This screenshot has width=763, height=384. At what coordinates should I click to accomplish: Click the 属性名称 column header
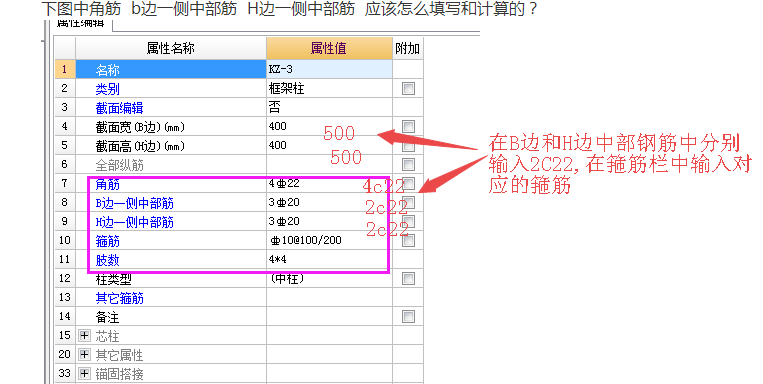[x=171, y=48]
